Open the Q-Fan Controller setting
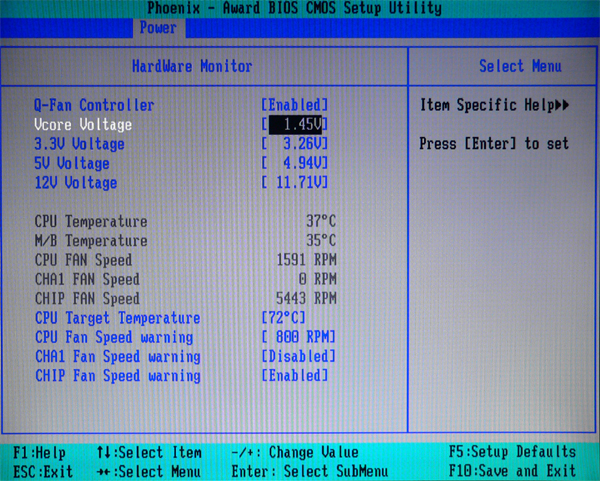 click(x=94, y=105)
